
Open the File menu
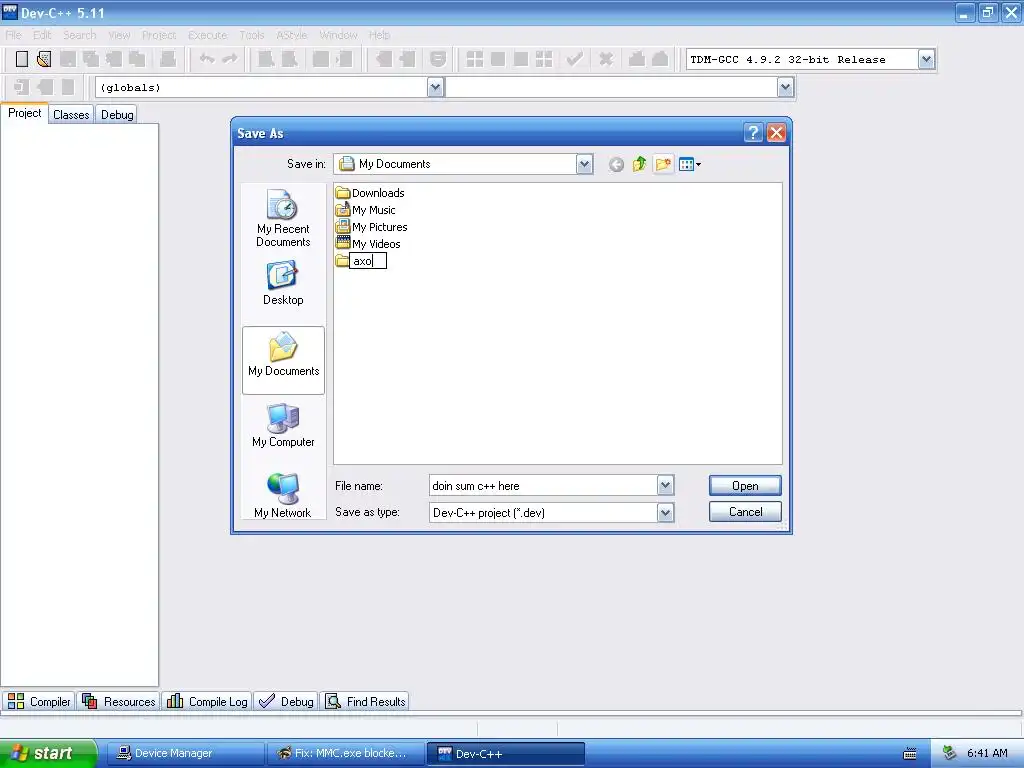pyautogui.click(x=13, y=35)
